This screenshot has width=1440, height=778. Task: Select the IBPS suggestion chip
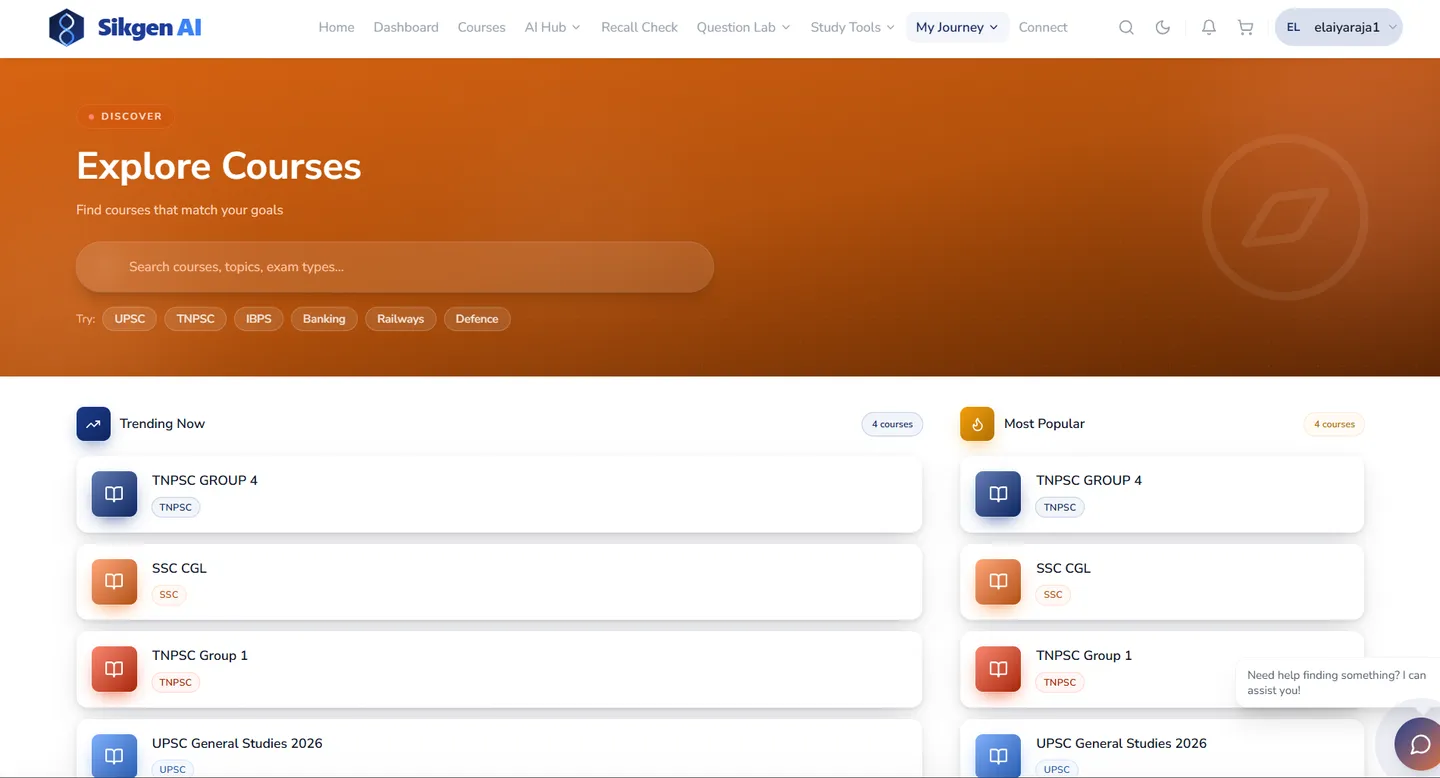259,319
